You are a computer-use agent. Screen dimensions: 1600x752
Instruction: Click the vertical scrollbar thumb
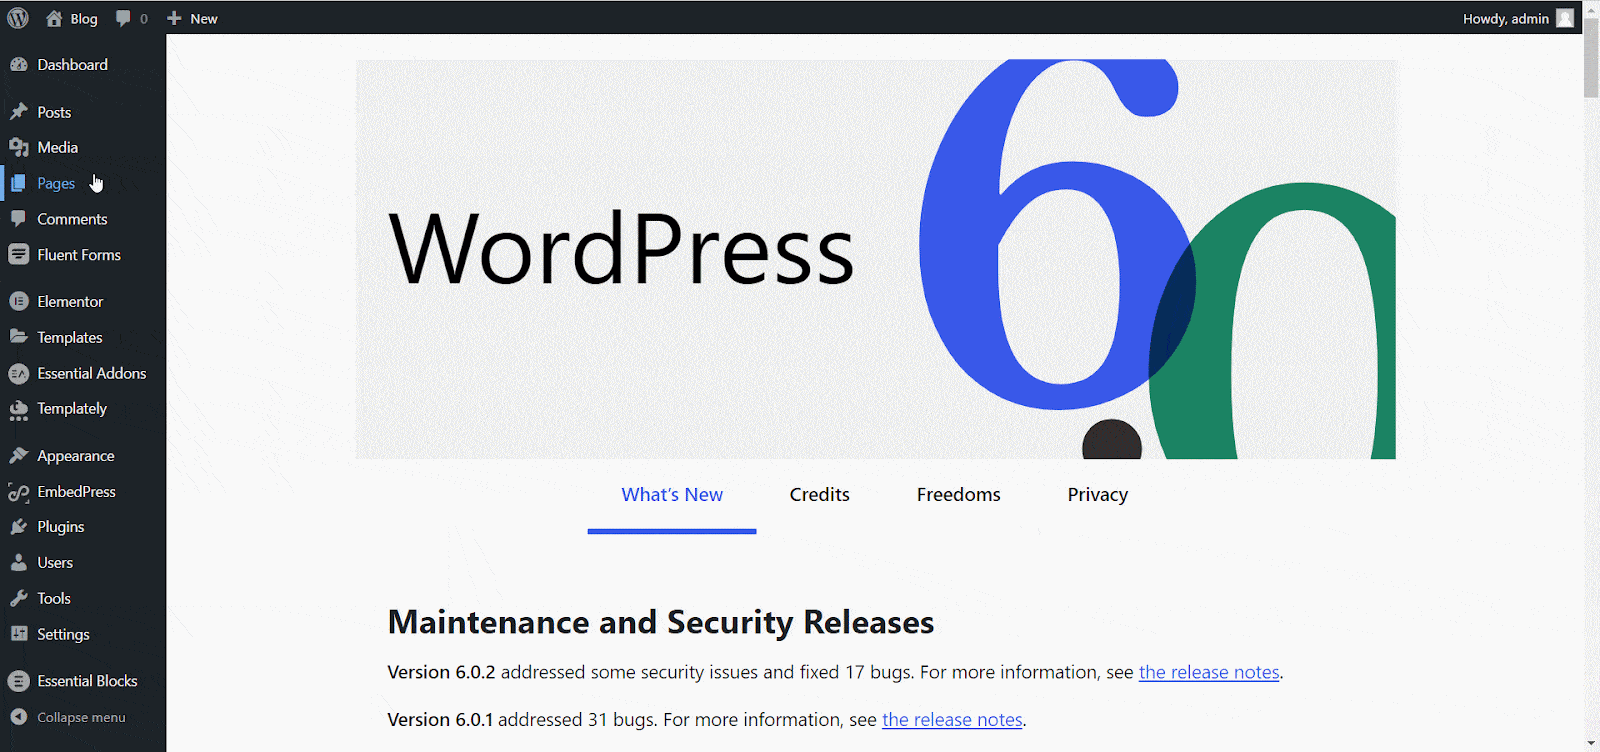[1591, 57]
